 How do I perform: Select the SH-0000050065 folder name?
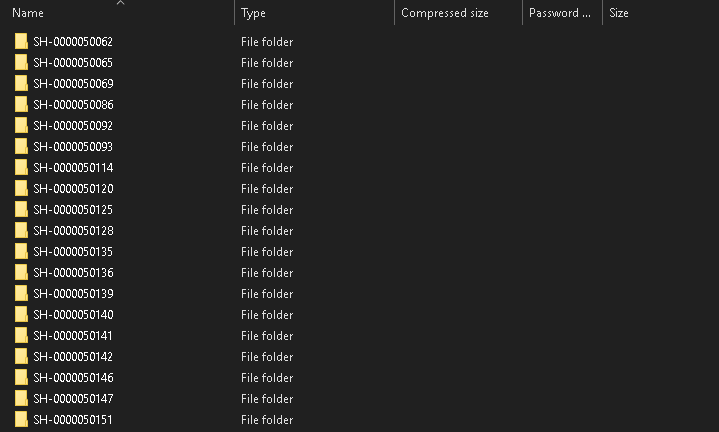click(x=73, y=63)
